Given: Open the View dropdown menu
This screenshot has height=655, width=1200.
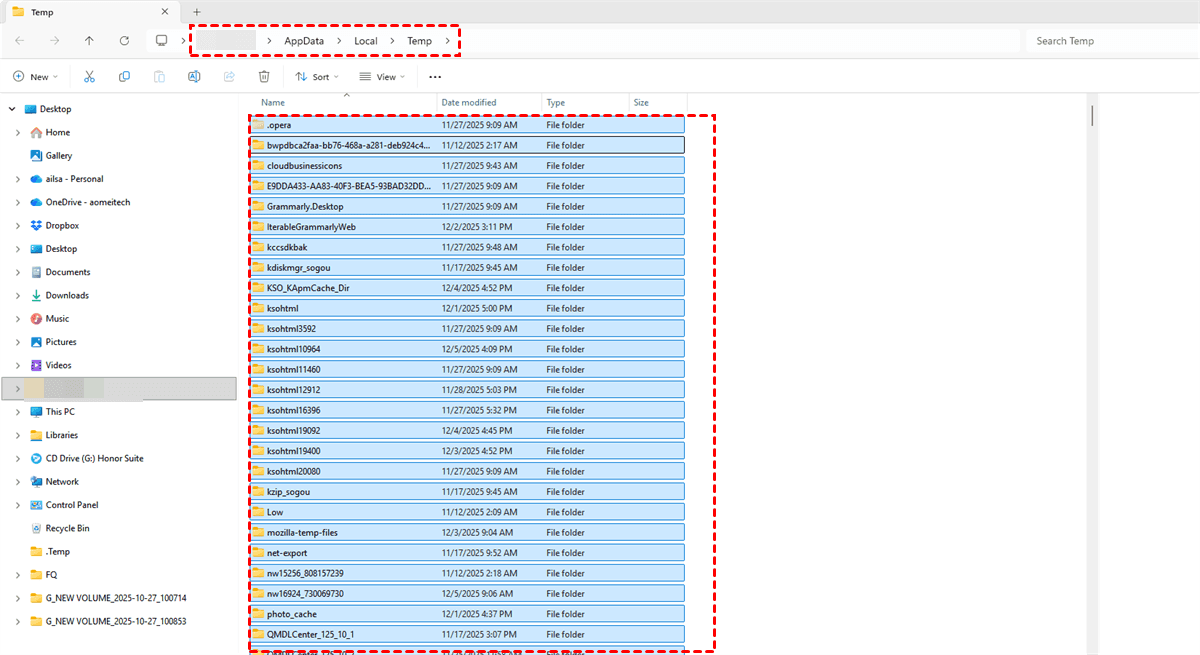Looking at the screenshot, I should pos(382,77).
